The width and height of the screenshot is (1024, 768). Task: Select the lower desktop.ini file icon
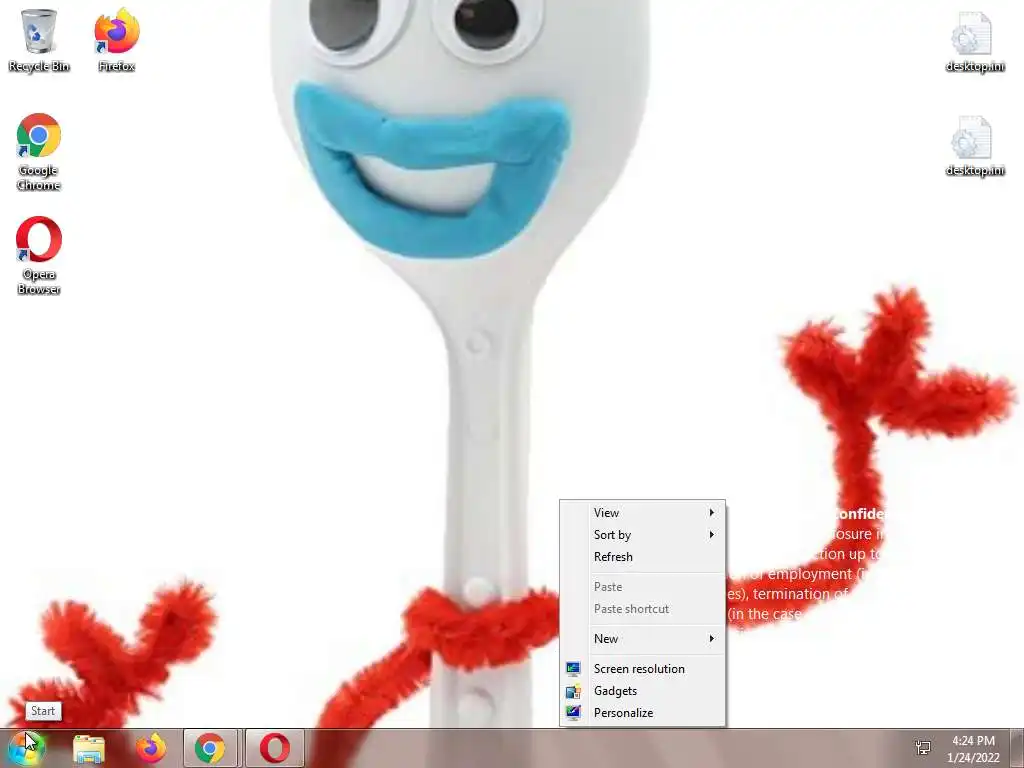[x=974, y=146]
